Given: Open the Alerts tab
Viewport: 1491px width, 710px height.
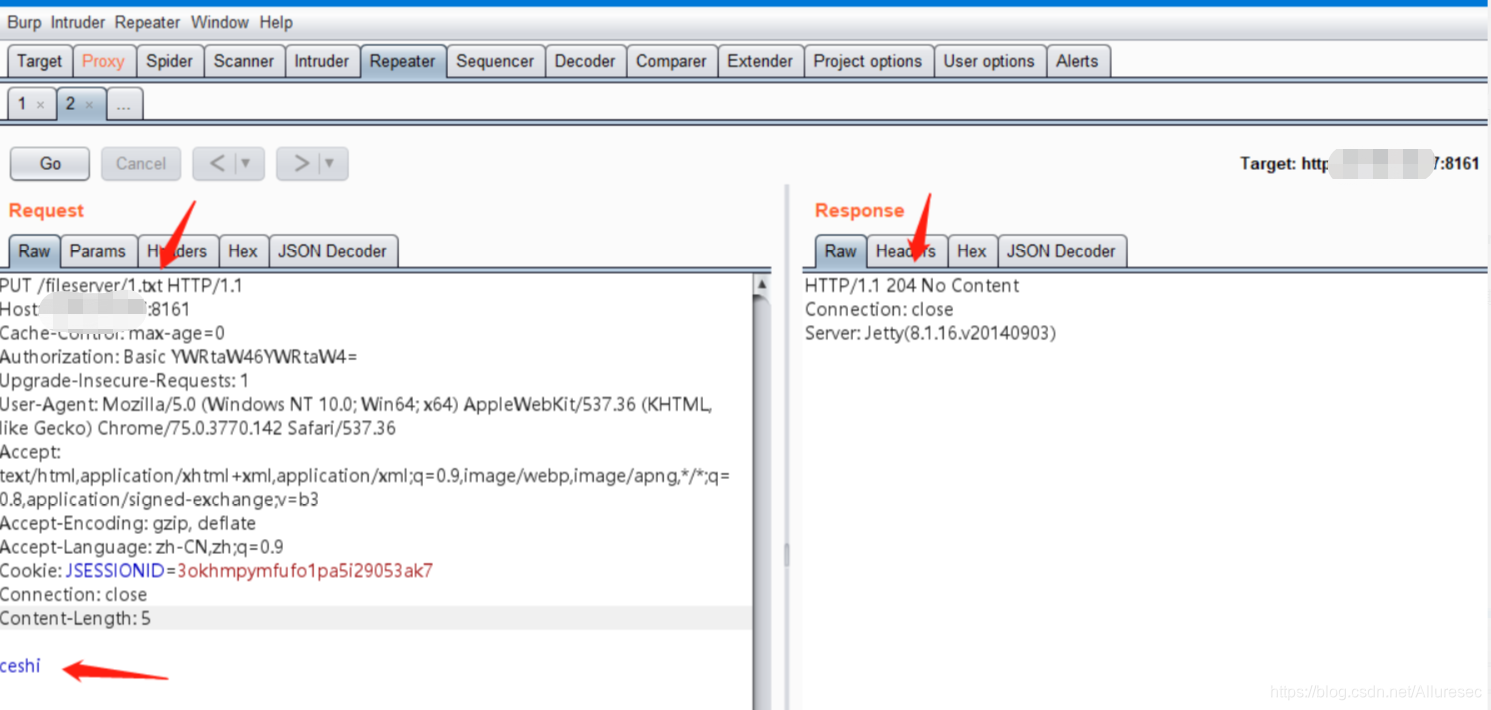Looking at the screenshot, I should 1077,61.
